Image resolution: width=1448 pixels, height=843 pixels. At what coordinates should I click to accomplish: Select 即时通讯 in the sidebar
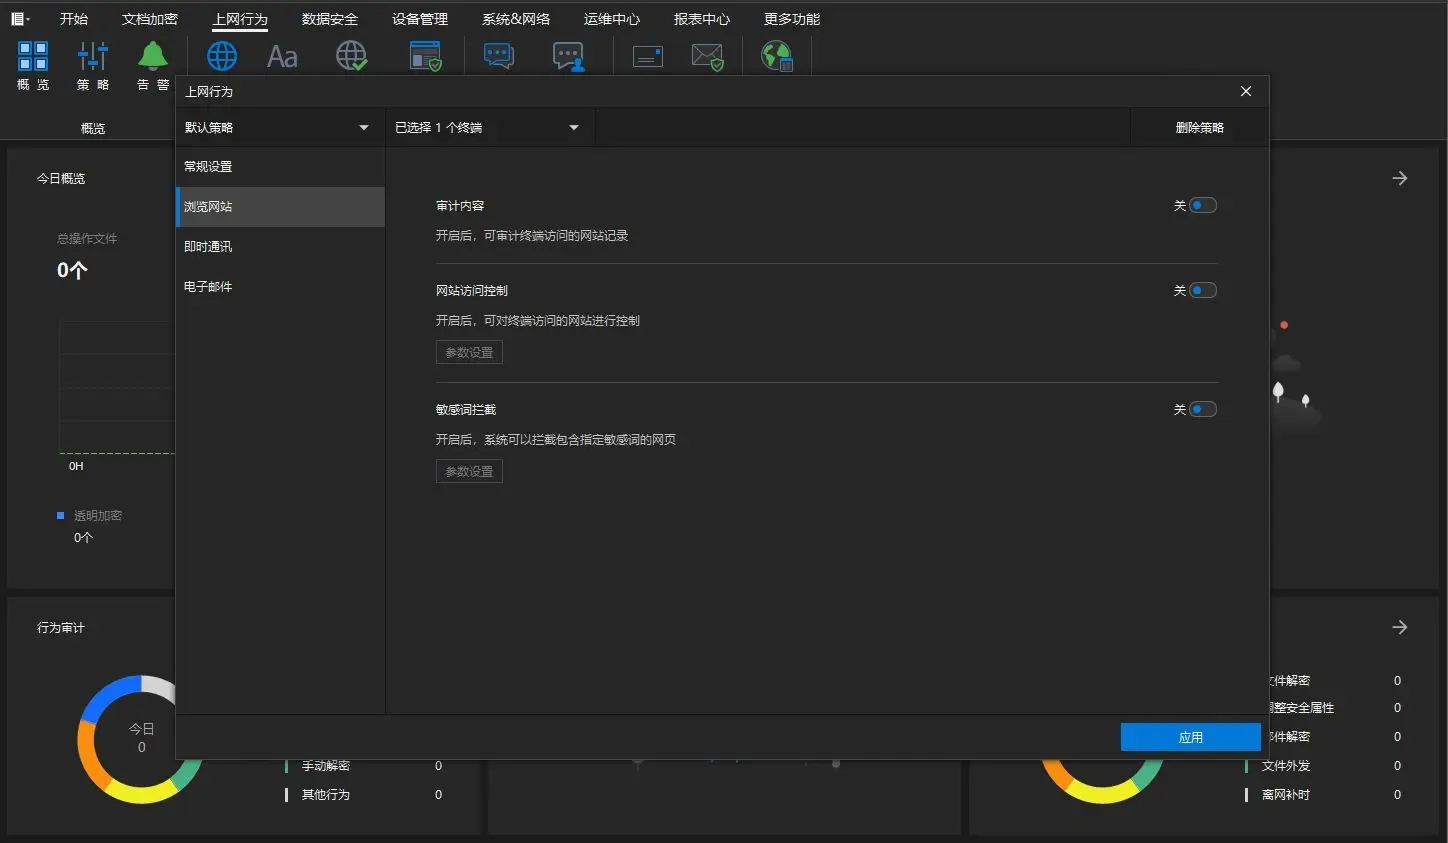coord(280,247)
